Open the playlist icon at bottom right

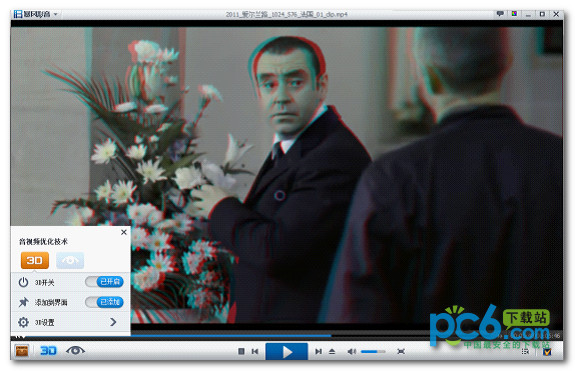pyautogui.click(x=525, y=352)
